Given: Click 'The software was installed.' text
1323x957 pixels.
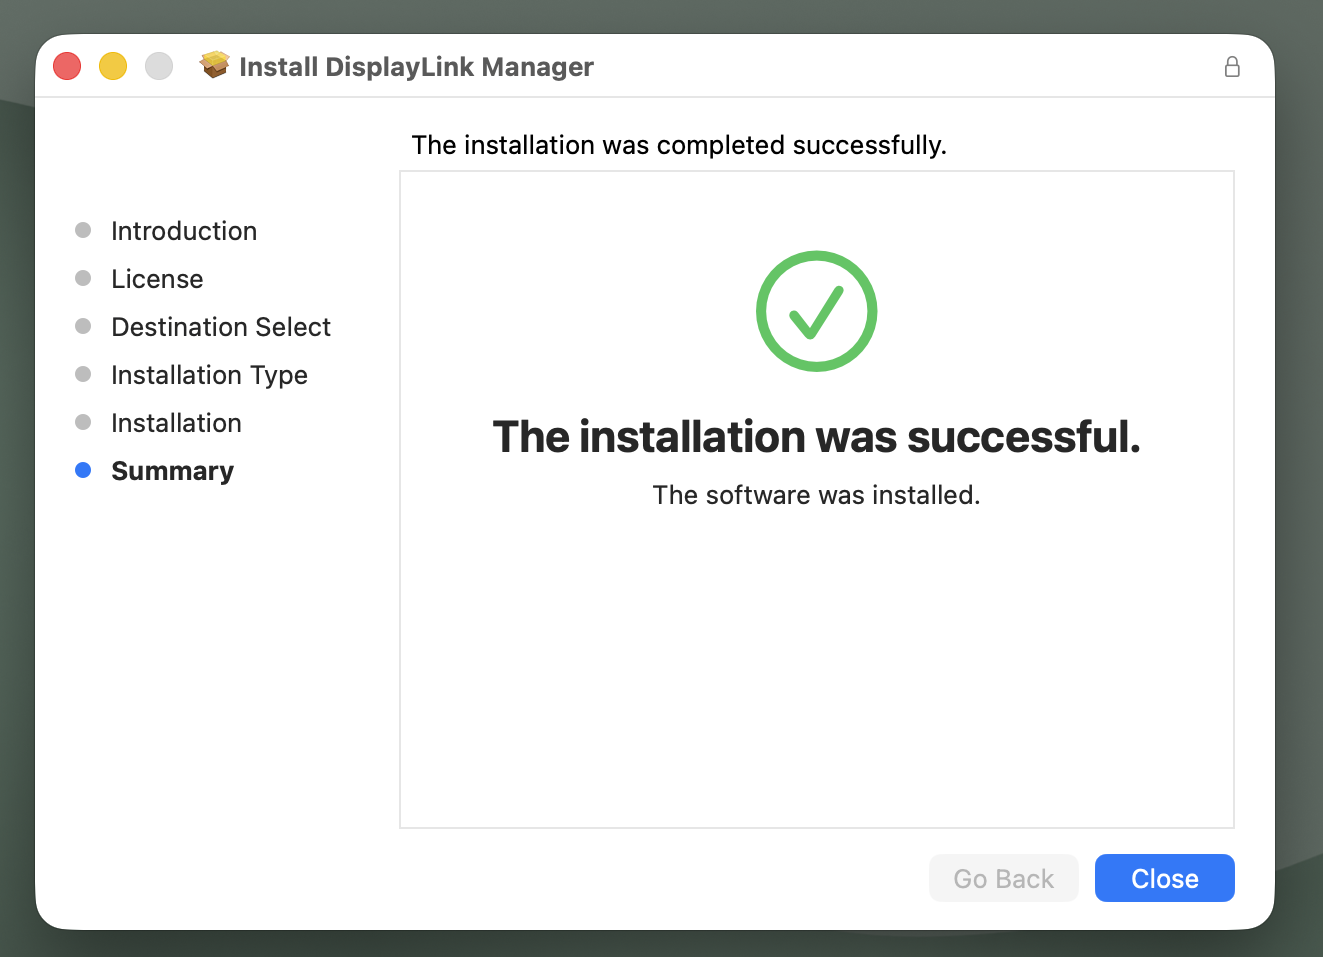Looking at the screenshot, I should [816, 495].
